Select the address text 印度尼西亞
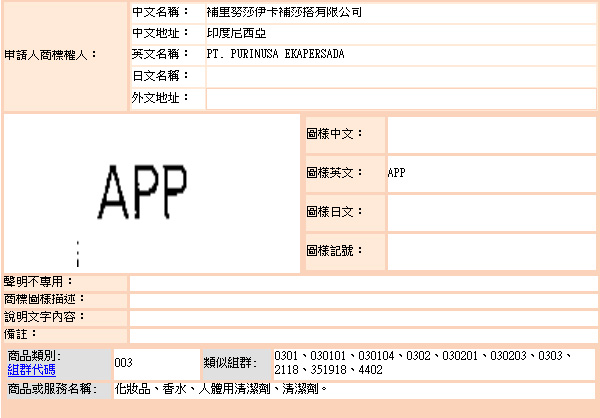Image resolution: width=600 pixels, height=418 pixels. click(236, 33)
